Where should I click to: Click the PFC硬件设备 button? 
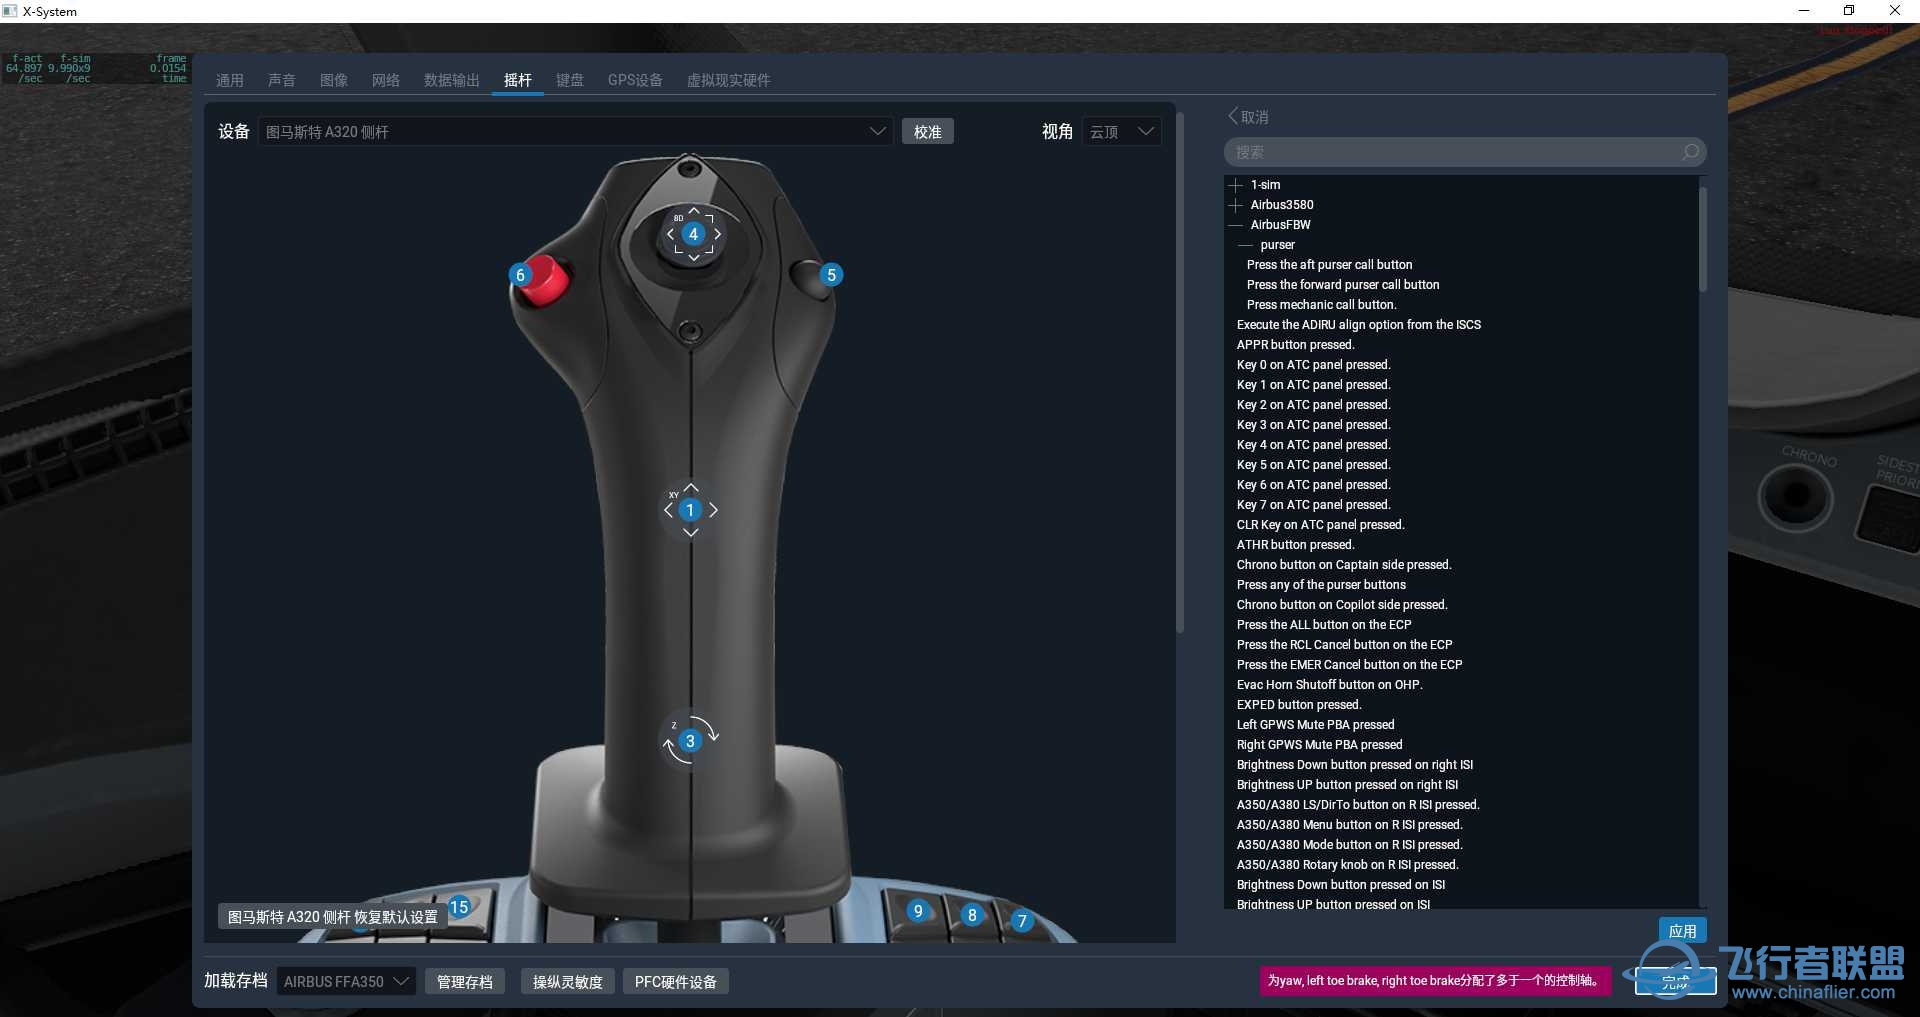(676, 982)
